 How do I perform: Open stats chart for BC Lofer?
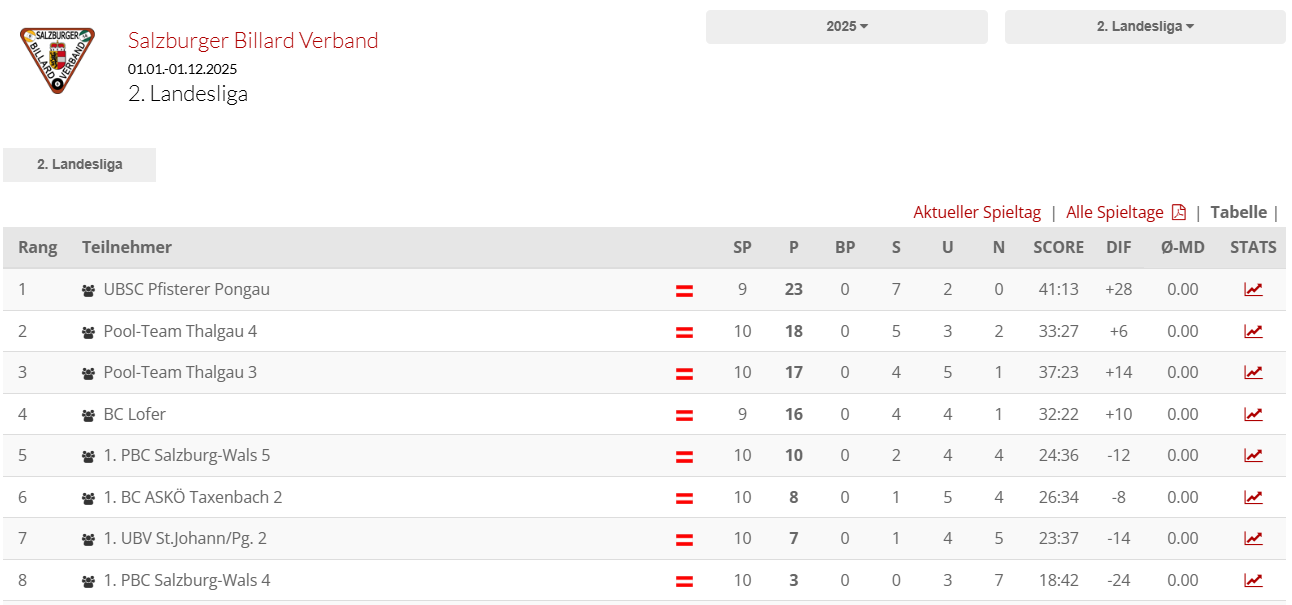(1253, 414)
